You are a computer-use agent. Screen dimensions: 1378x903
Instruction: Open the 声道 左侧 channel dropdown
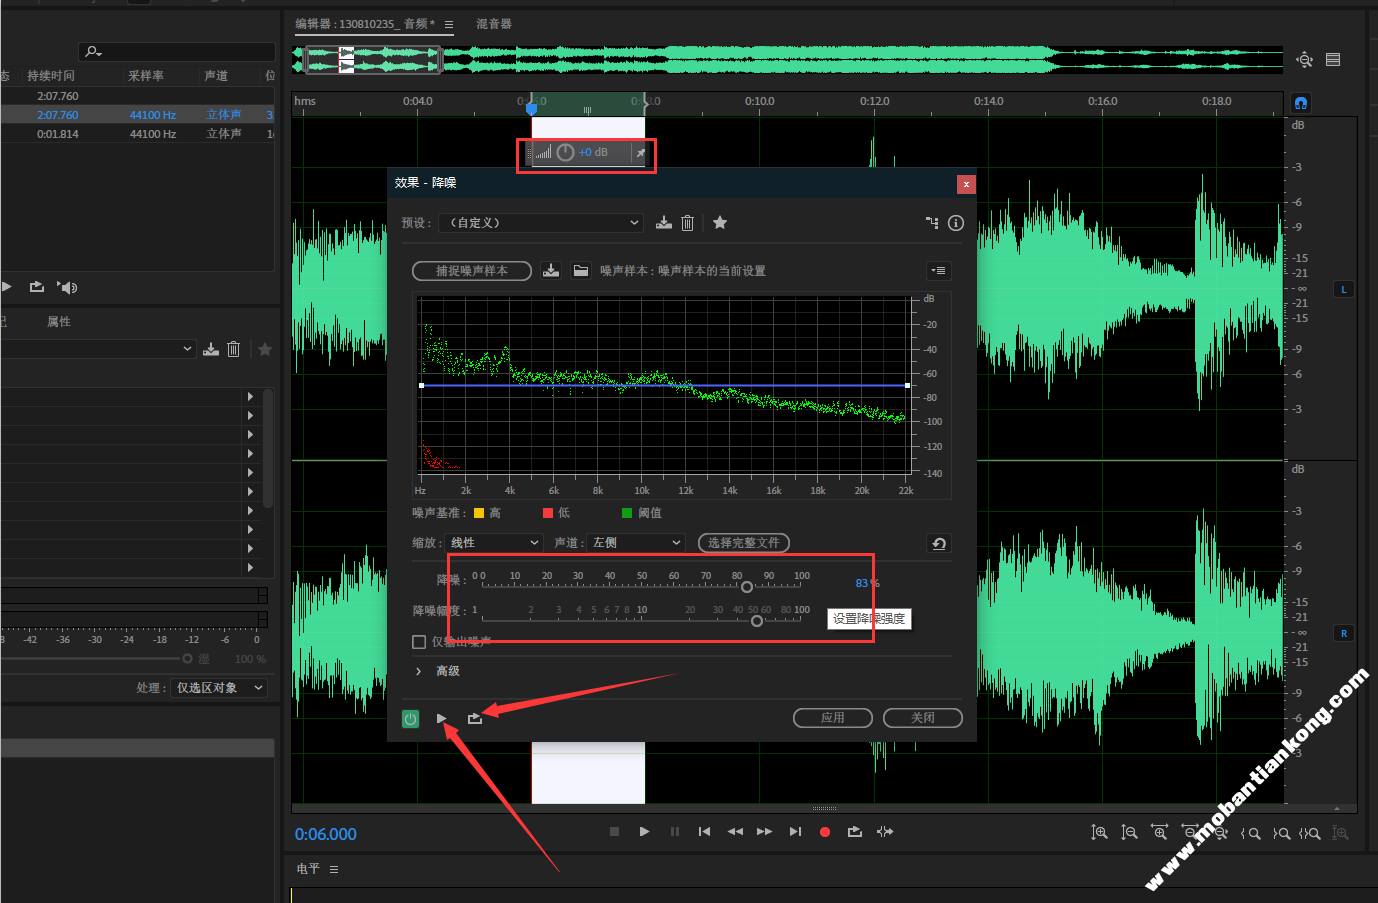(635, 543)
